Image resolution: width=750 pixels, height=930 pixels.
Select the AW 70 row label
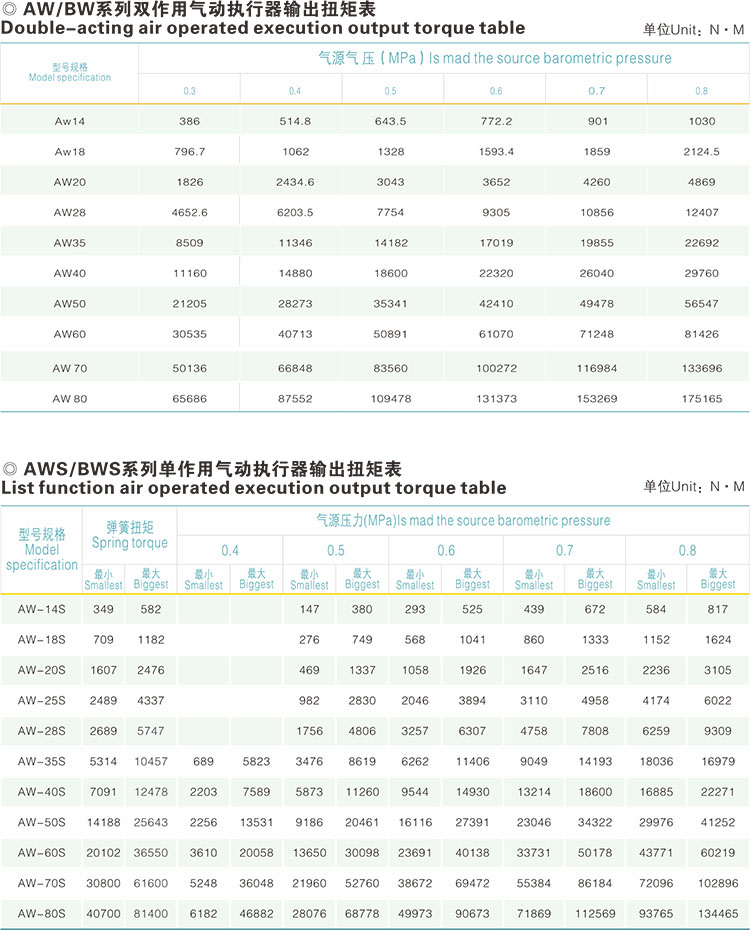69,368
